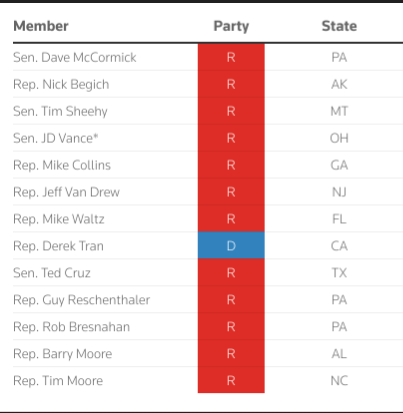Select Rep. Tim Moore name

coord(58,381)
